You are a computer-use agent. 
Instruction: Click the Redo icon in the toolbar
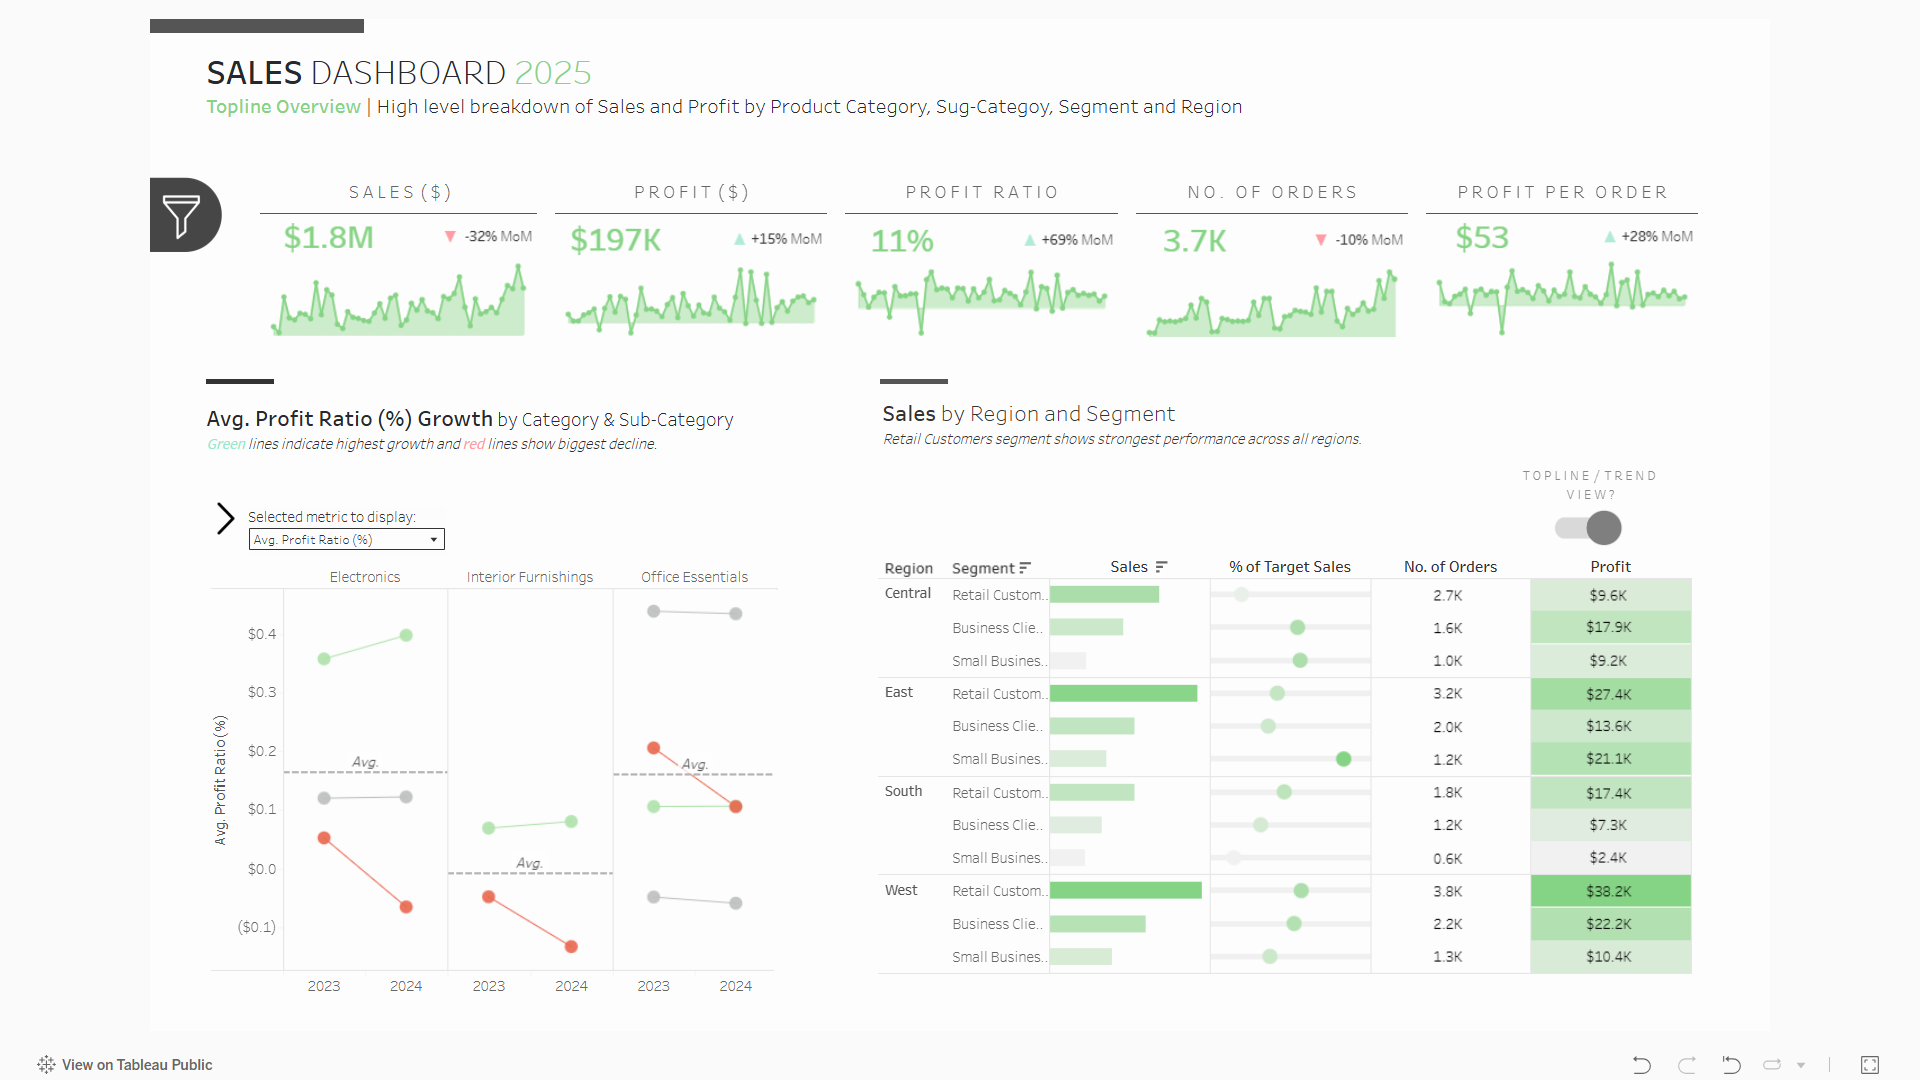[1686, 1065]
